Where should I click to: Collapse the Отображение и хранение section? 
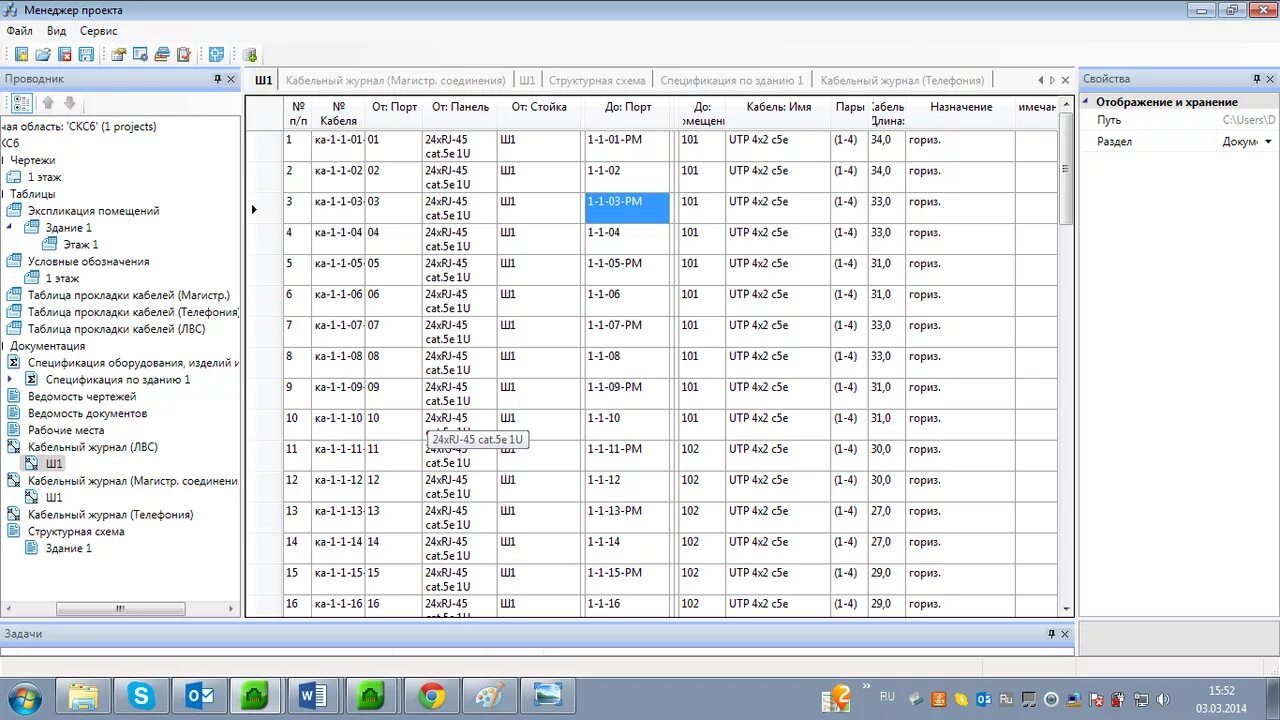click(x=1087, y=102)
